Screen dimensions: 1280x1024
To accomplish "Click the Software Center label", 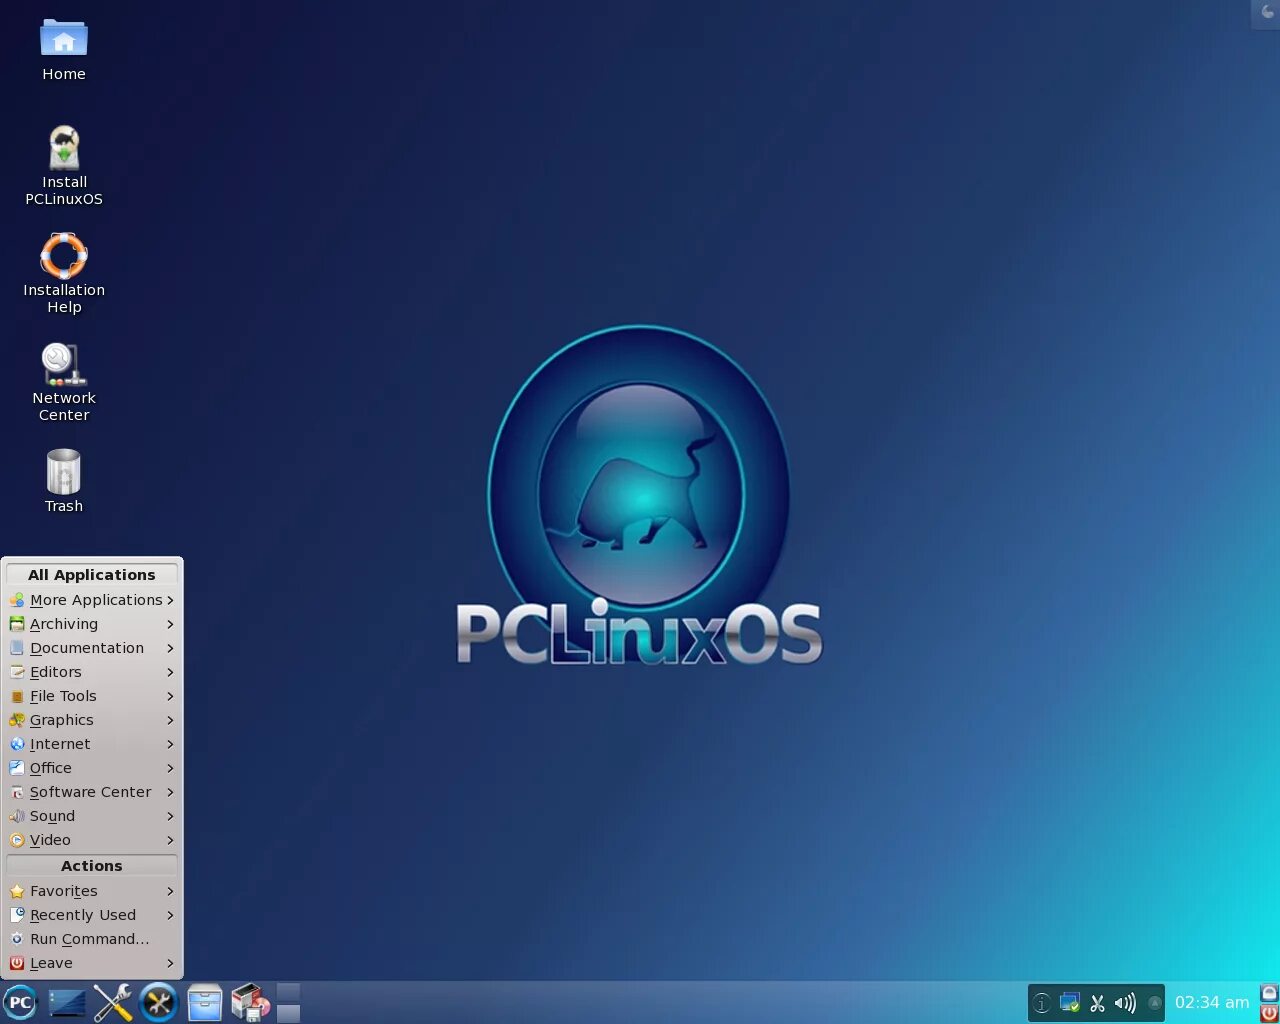I will pyautogui.click(x=90, y=792).
